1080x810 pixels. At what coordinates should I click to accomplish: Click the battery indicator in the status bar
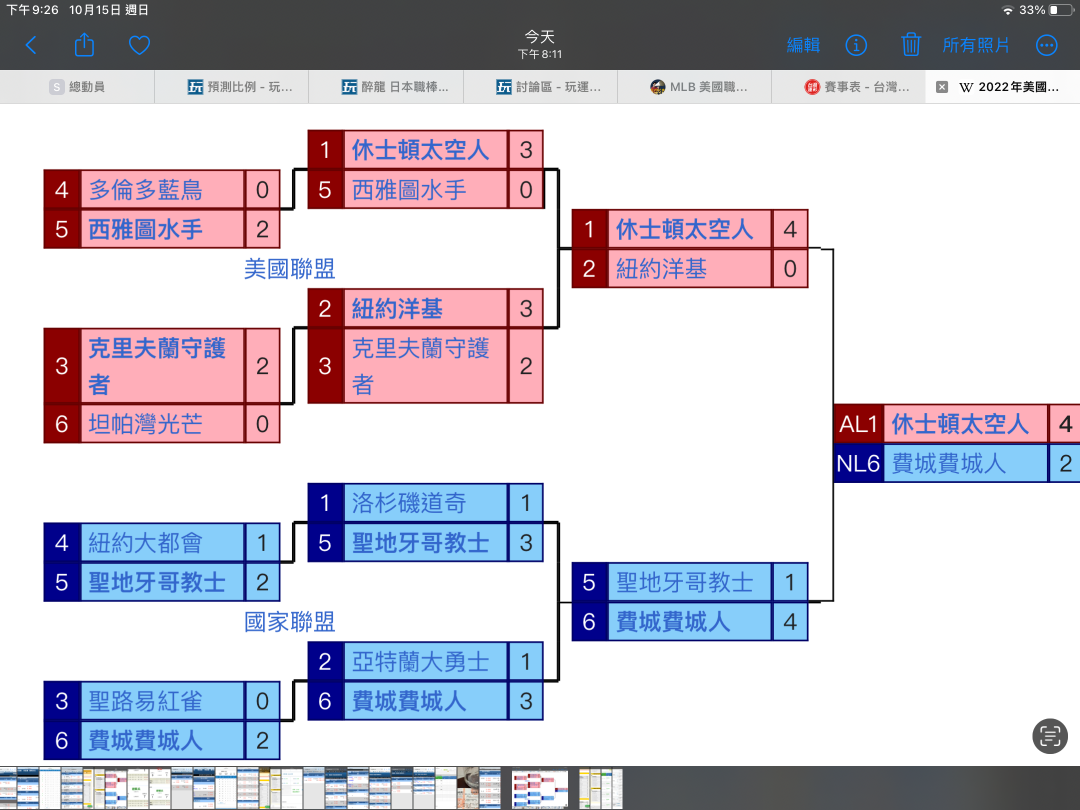click(1061, 10)
